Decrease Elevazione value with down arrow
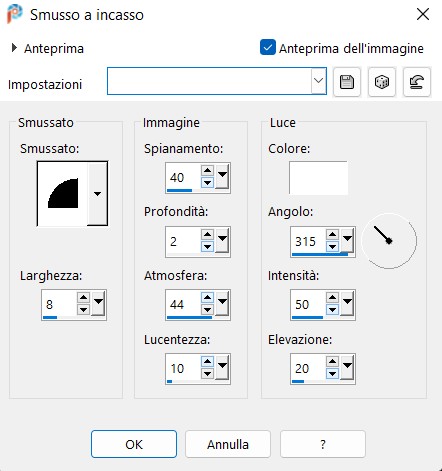The image size is (442, 471). (x=332, y=374)
